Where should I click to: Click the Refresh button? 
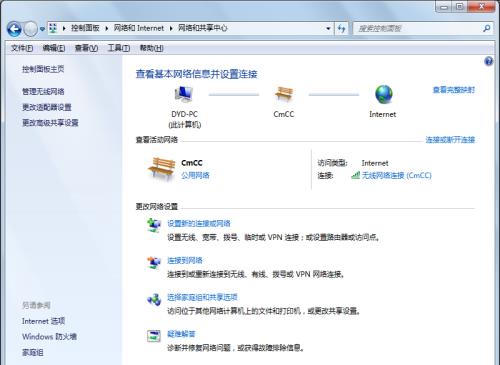click(341, 29)
